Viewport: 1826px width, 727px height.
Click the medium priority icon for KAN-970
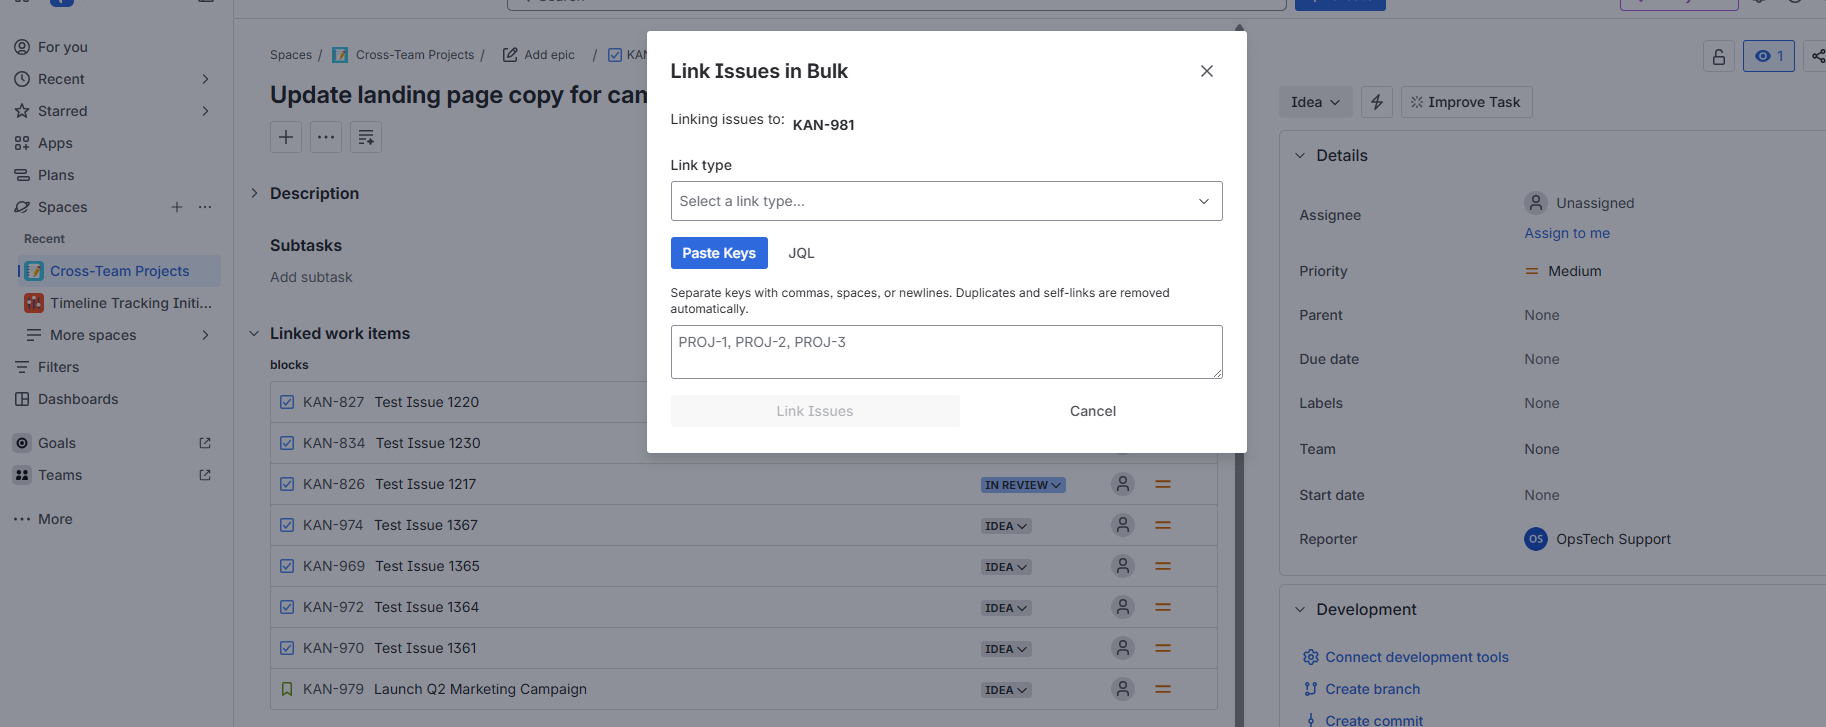point(1163,648)
